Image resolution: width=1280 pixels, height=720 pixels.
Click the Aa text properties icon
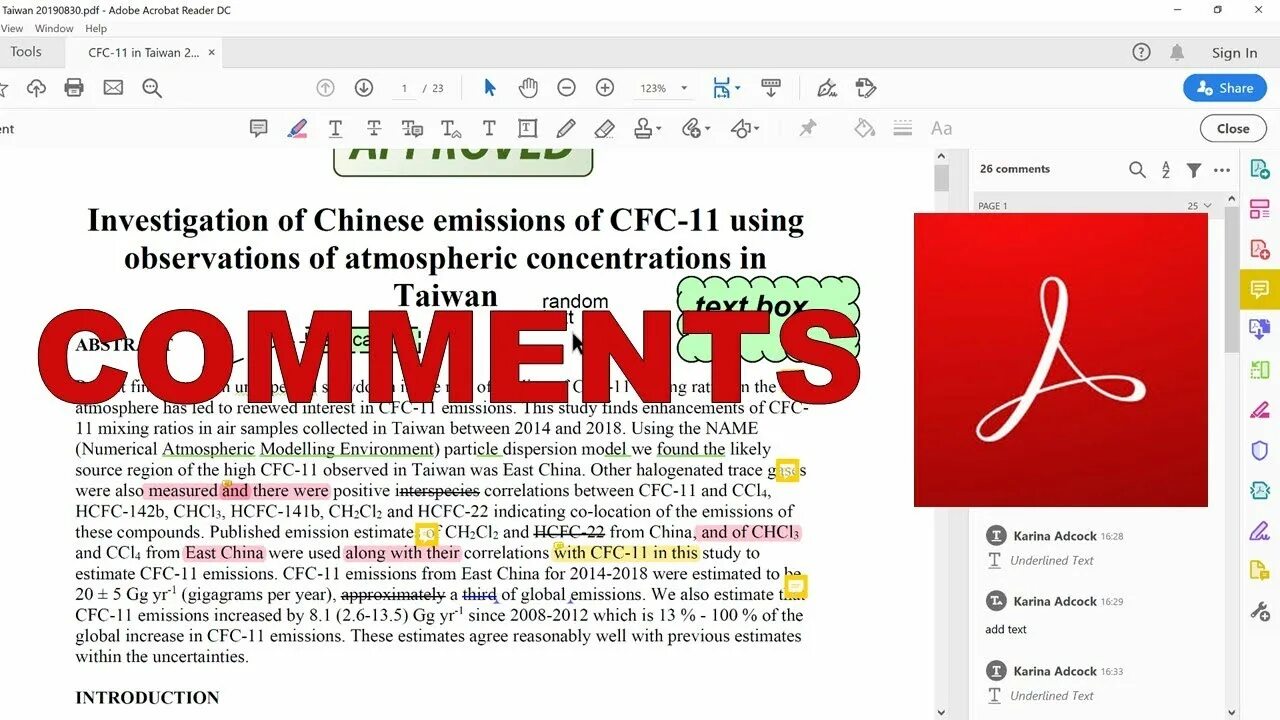pyautogui.click(x=941, y=128)
